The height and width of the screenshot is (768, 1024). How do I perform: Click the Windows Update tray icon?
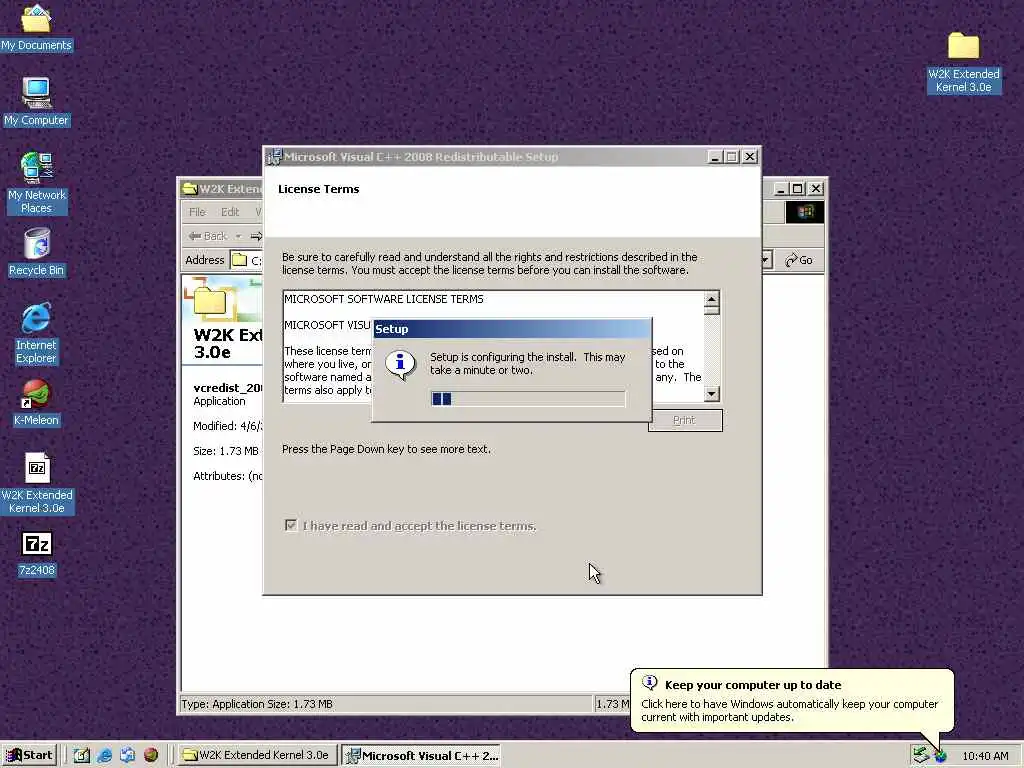pyautogui.click(x=940, y=756)
